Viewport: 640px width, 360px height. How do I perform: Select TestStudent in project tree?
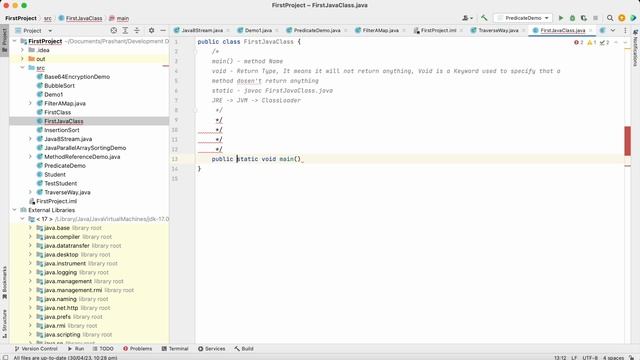[x=60, y=183]
